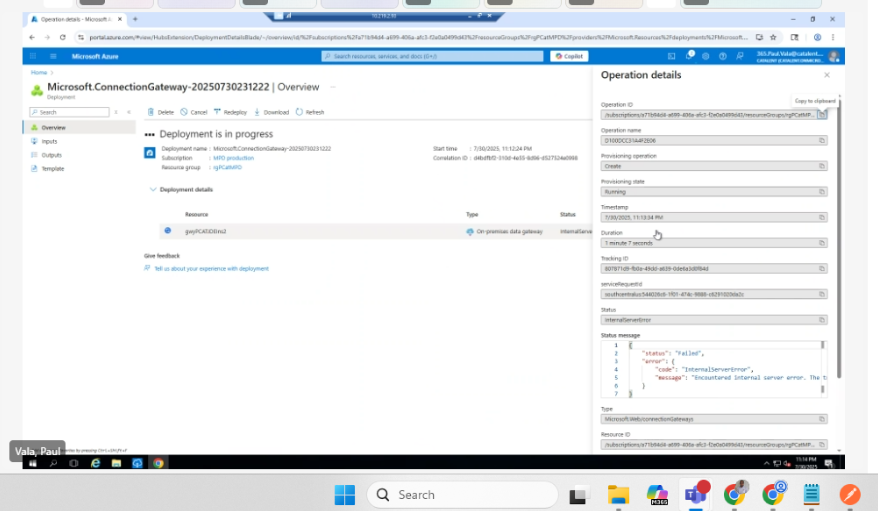Screen dimensions: 878x511
Task: Go to the Home breadcrumb
Action: tap(39, 73)
